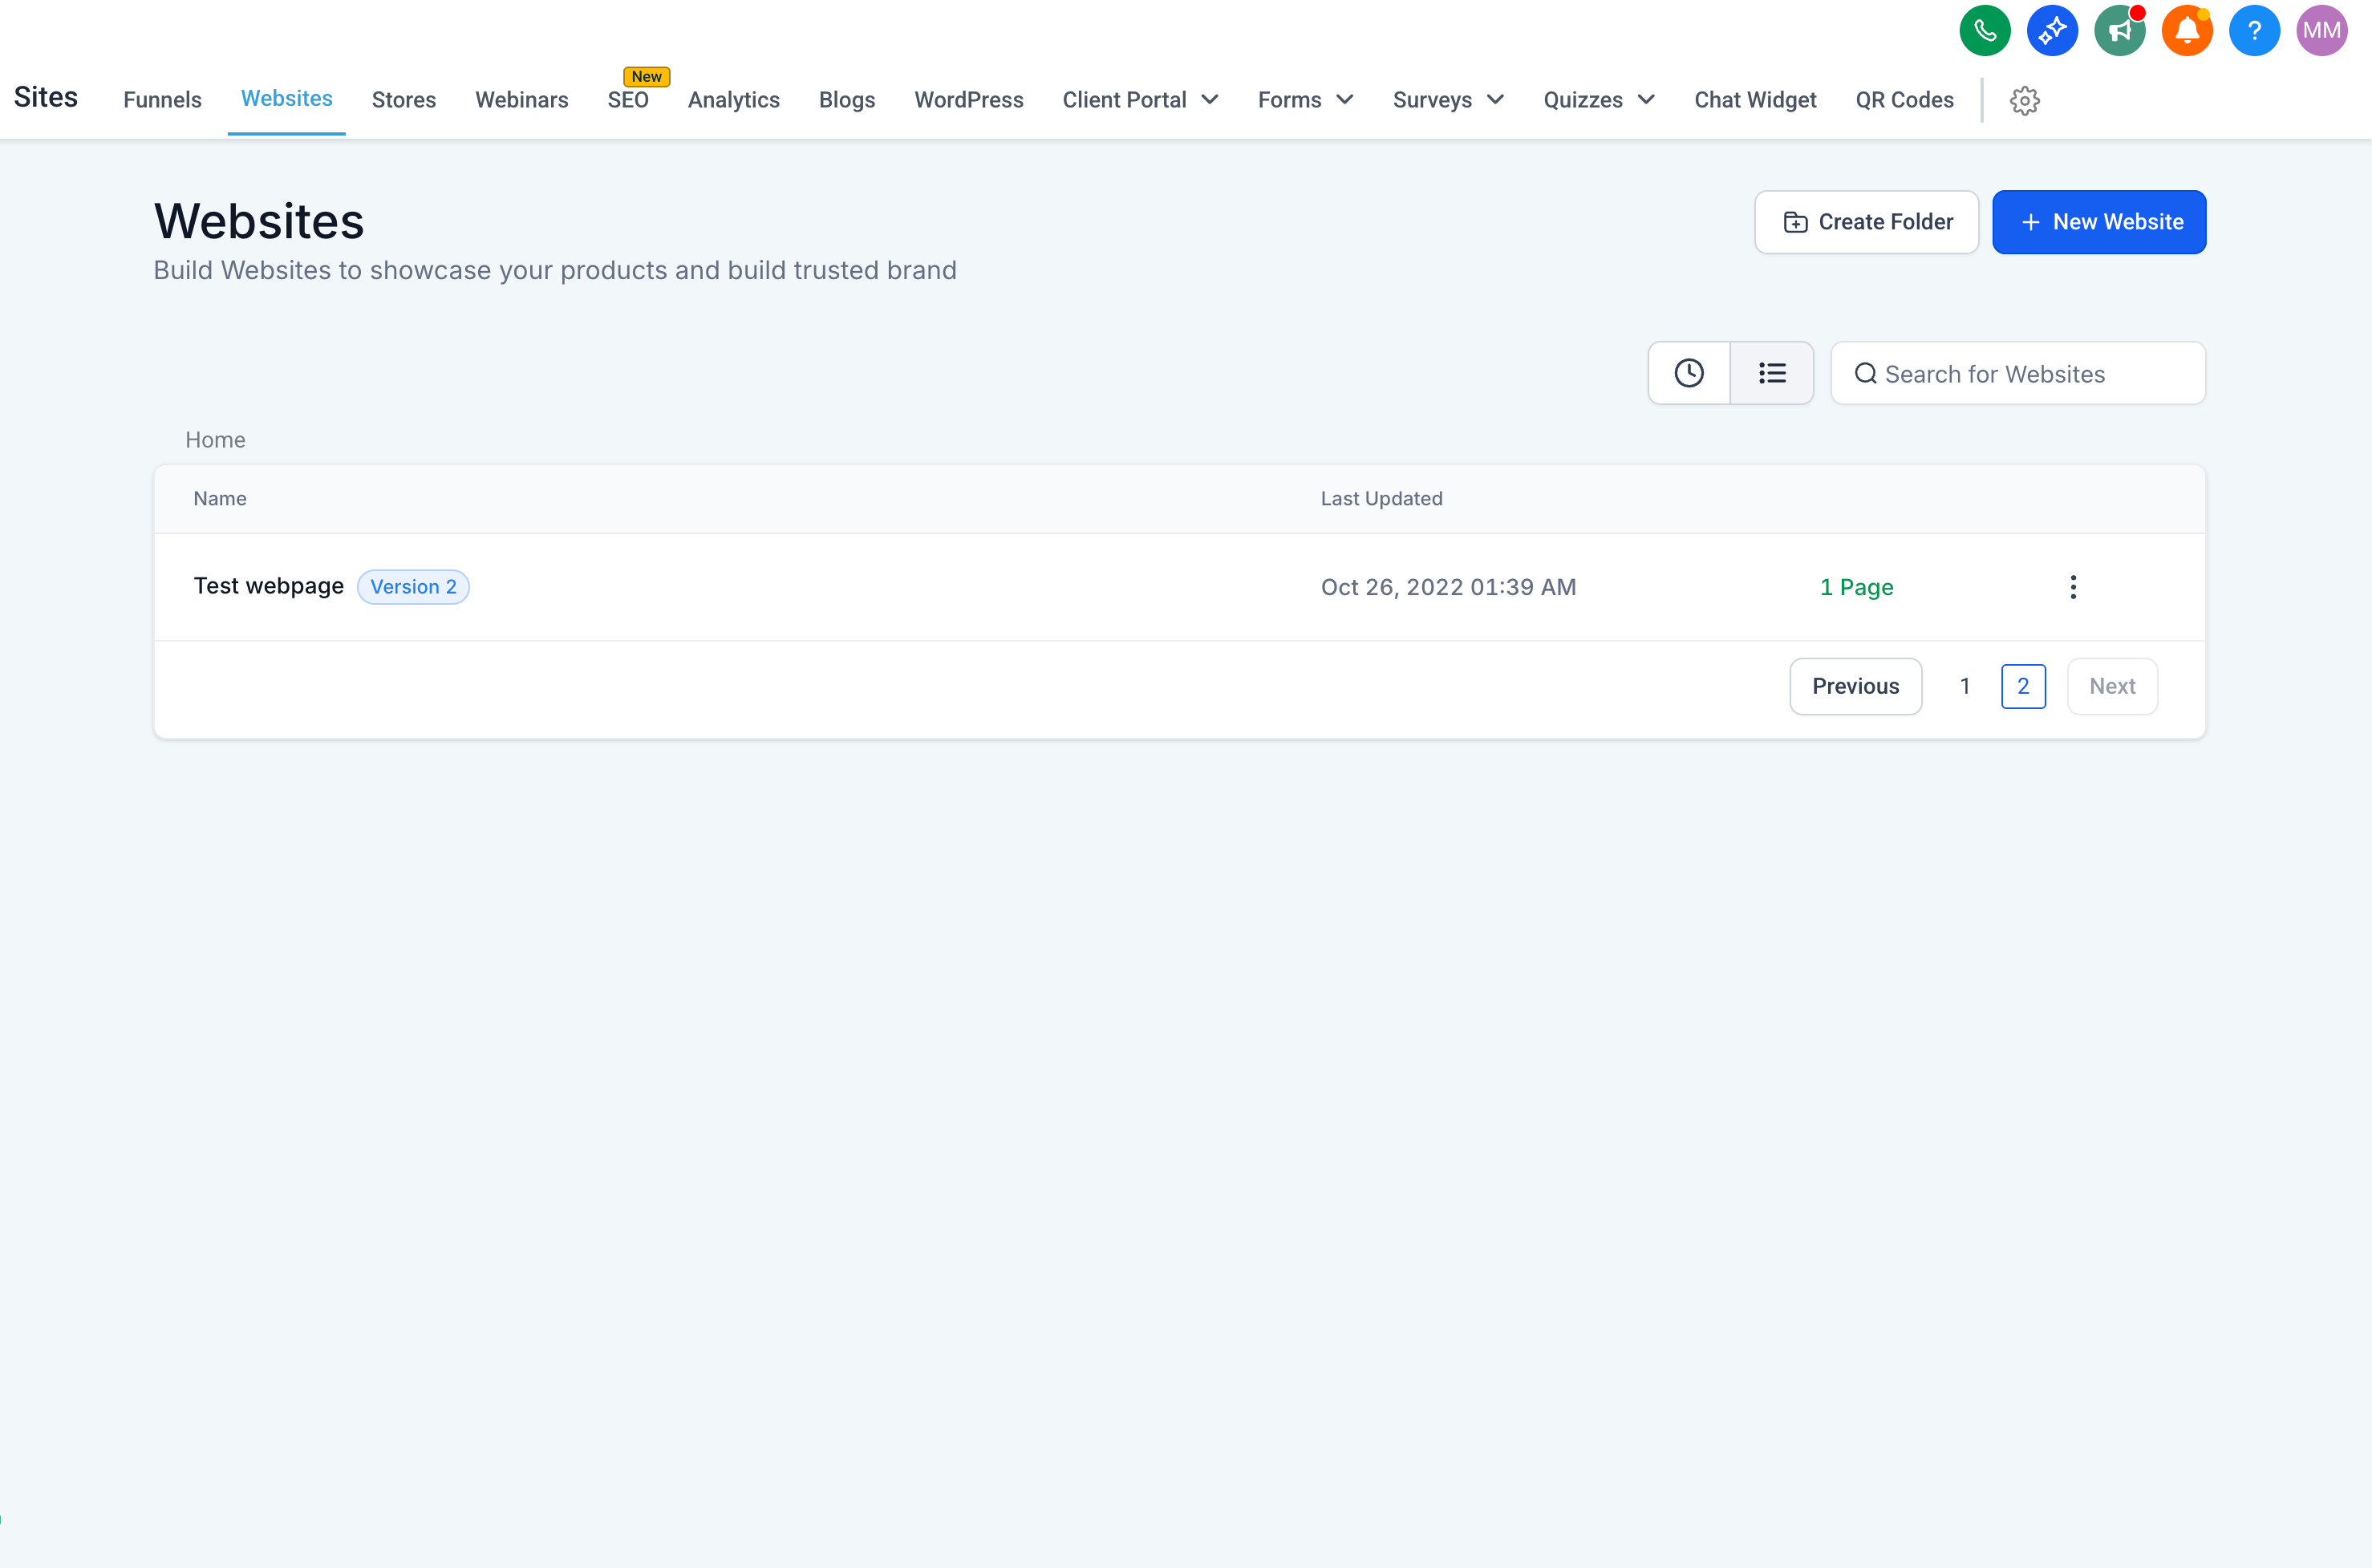The height and width of the screenshot is (1568, 2372).
Task: Open the settings gear in Sites toolbar
Action: pos(2025,100)
